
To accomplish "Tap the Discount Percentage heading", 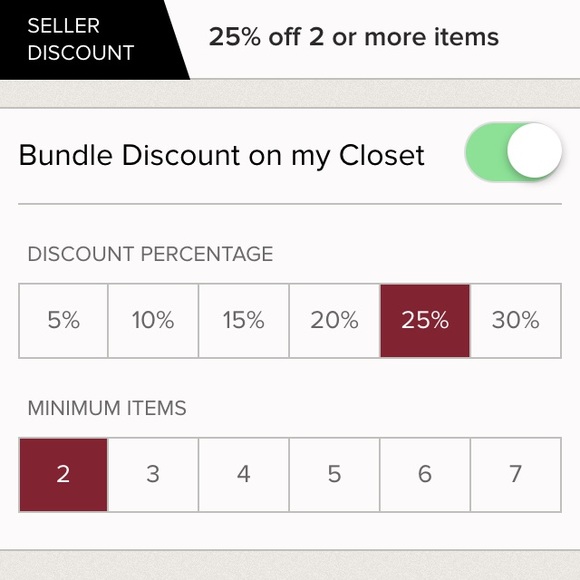I will point(150,254).
